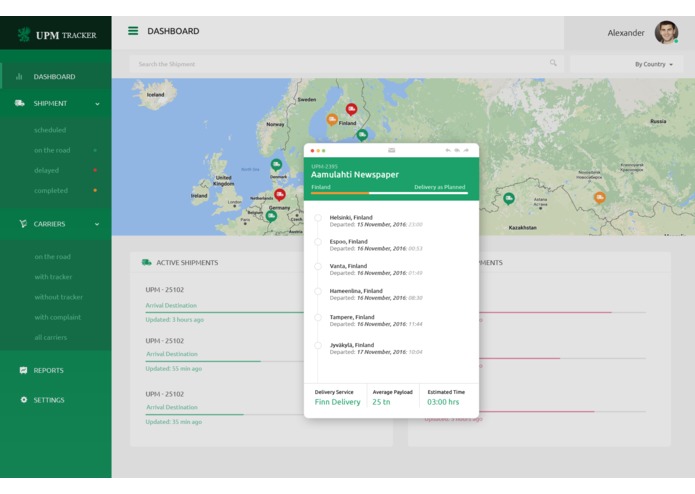Click the orange truck pin in Finland
Viewport: 695px width, 494px height.
tap(332, 120)
